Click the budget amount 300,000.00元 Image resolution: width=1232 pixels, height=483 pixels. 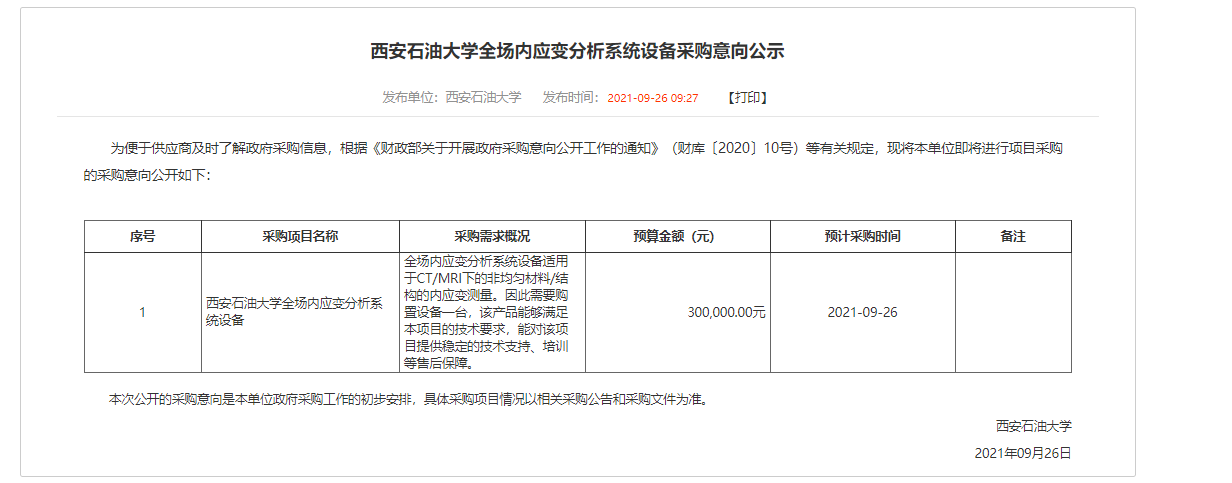point(727,312)
